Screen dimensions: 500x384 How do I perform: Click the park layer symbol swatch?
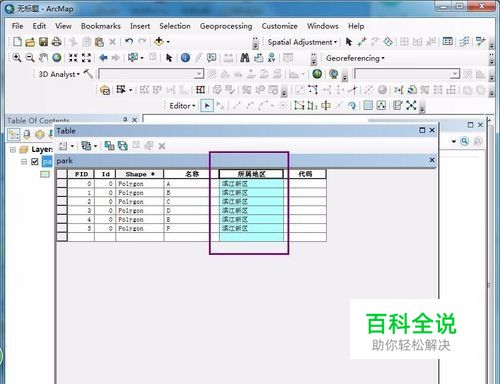click(45, 174)
